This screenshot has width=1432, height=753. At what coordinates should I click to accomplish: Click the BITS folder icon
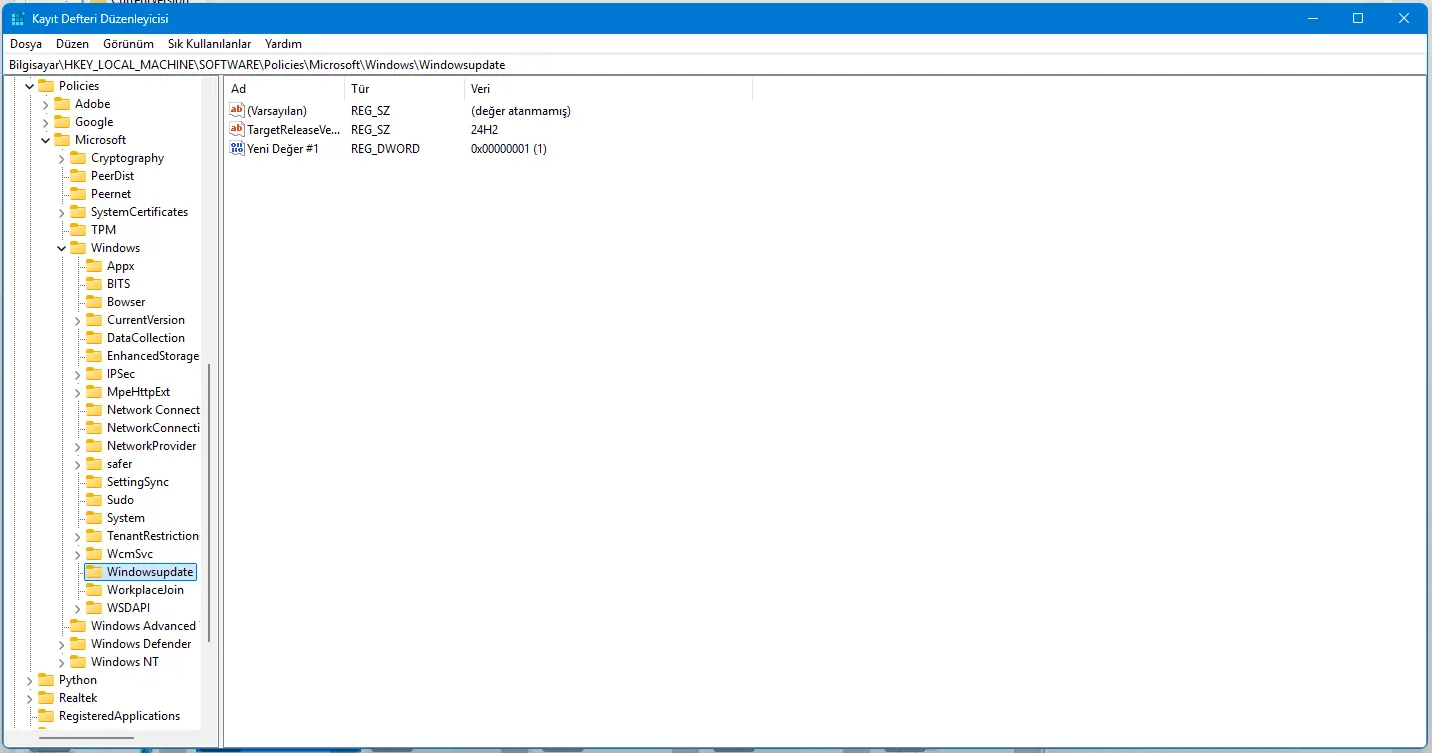(94, 284)
